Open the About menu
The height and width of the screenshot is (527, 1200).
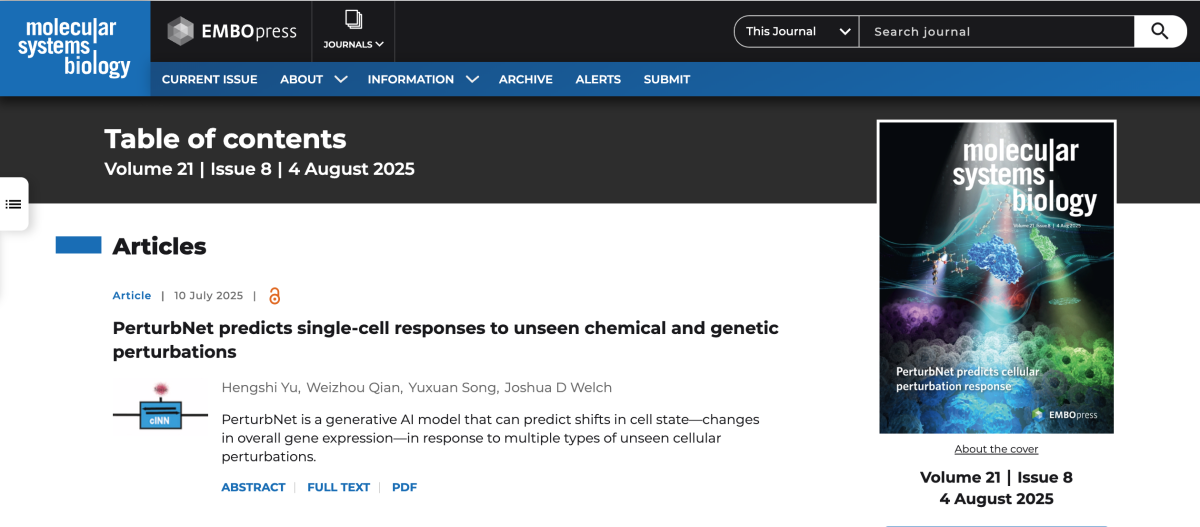point(301,79)
